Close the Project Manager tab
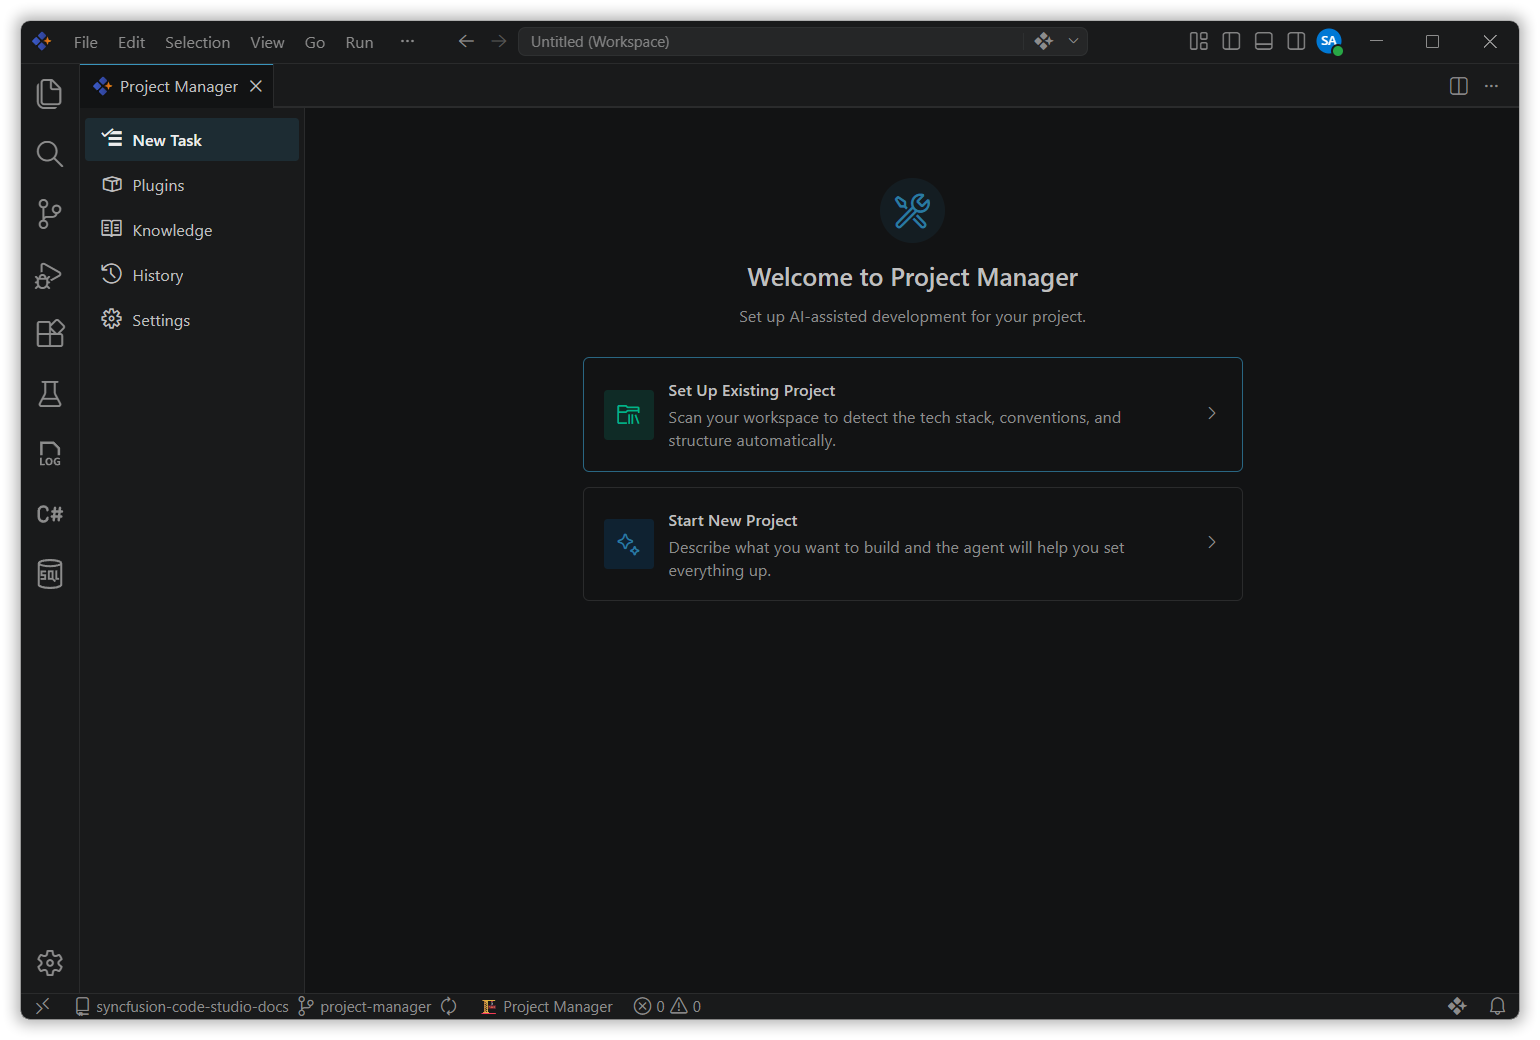The width and height of the screenshot is (1540, 1040). click(x=256, y=86)
